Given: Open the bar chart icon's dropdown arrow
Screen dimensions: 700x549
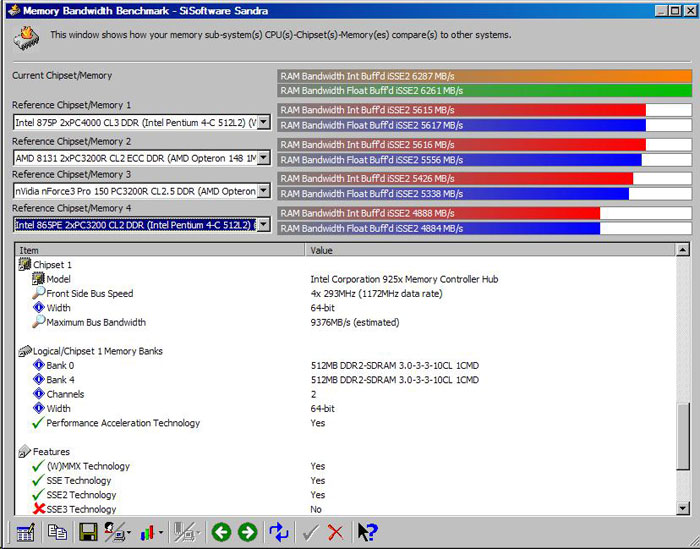Looking at the screenshot, I should click(161, 532).
